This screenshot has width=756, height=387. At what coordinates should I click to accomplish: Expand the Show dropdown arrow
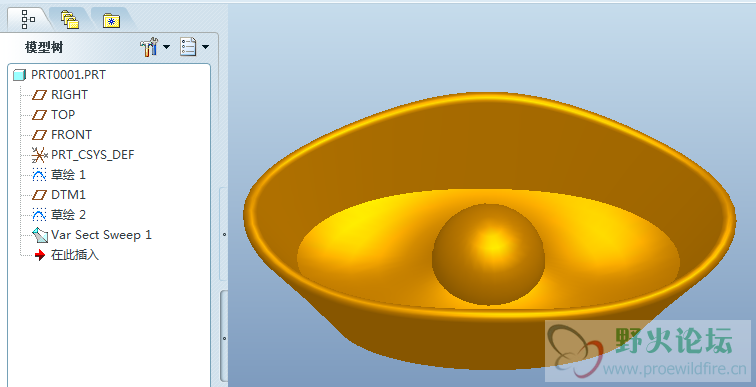point(205,47)
